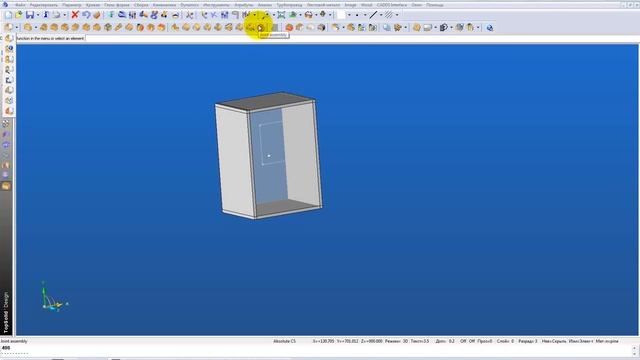
Task: Click the command input showing 400 at the bottom
Action: pyautogui.click(x=316, y=349)
